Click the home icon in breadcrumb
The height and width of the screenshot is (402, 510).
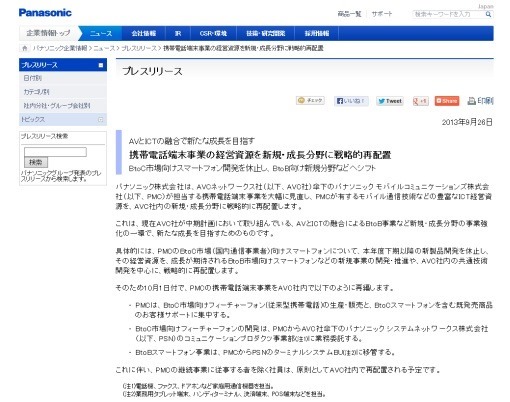pyautogui.click(x=24, y=48)
